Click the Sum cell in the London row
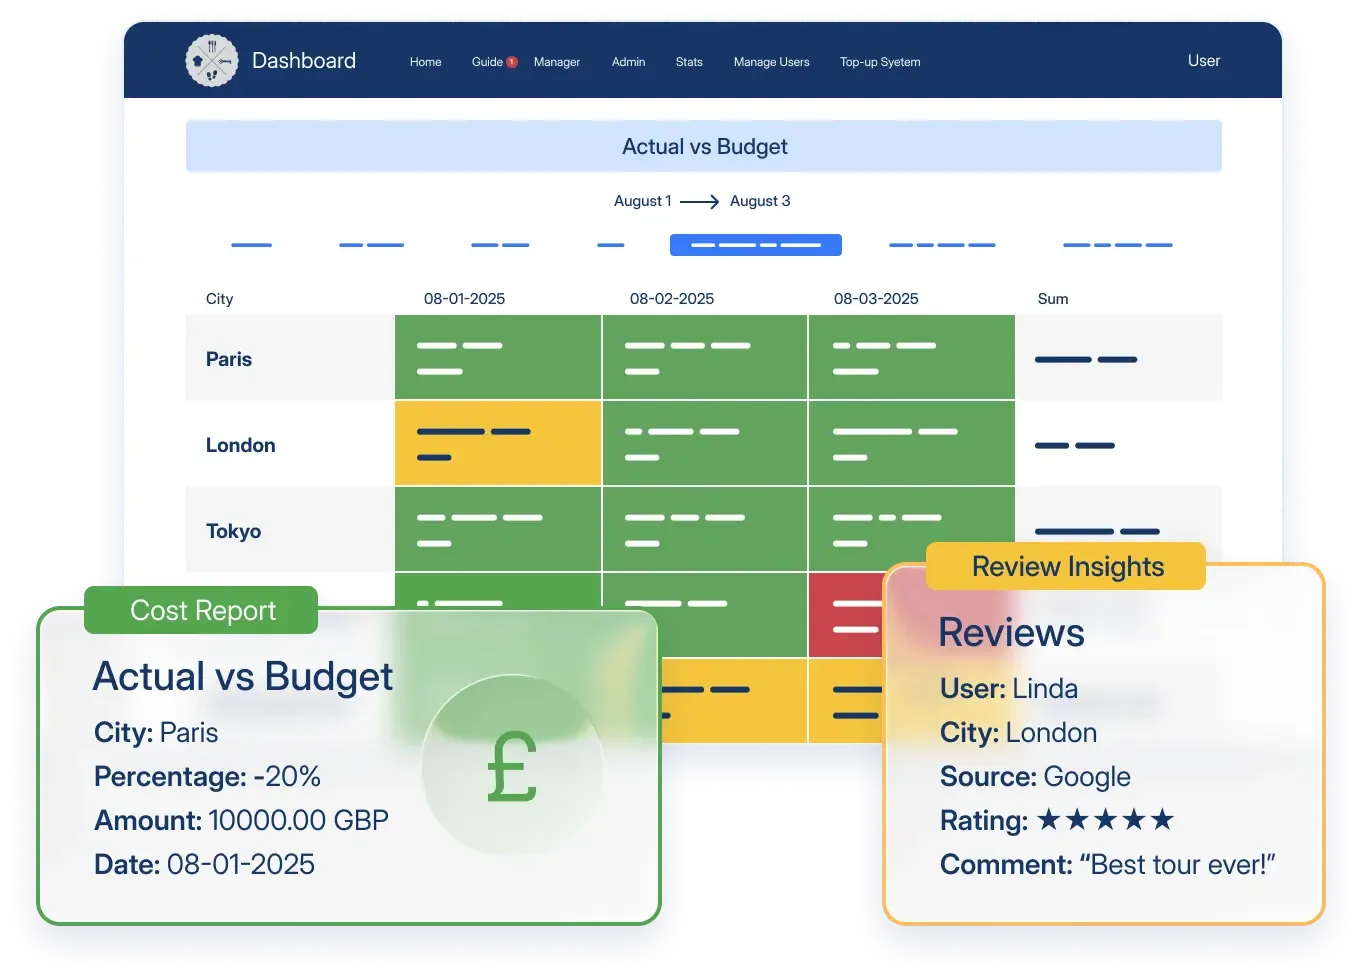The width and height of the screenshot is (1362, 978). (x=1119, y=444)
